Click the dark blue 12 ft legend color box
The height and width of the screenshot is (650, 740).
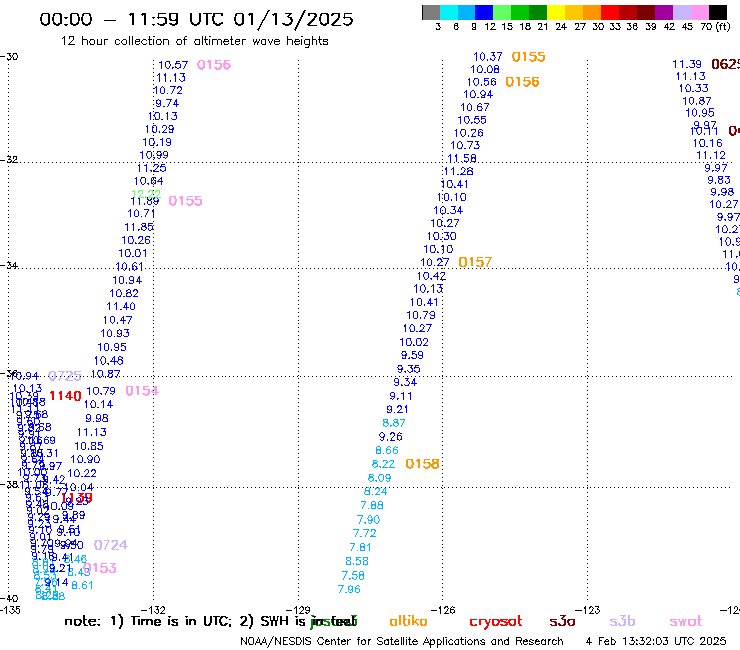pos(484,12)
